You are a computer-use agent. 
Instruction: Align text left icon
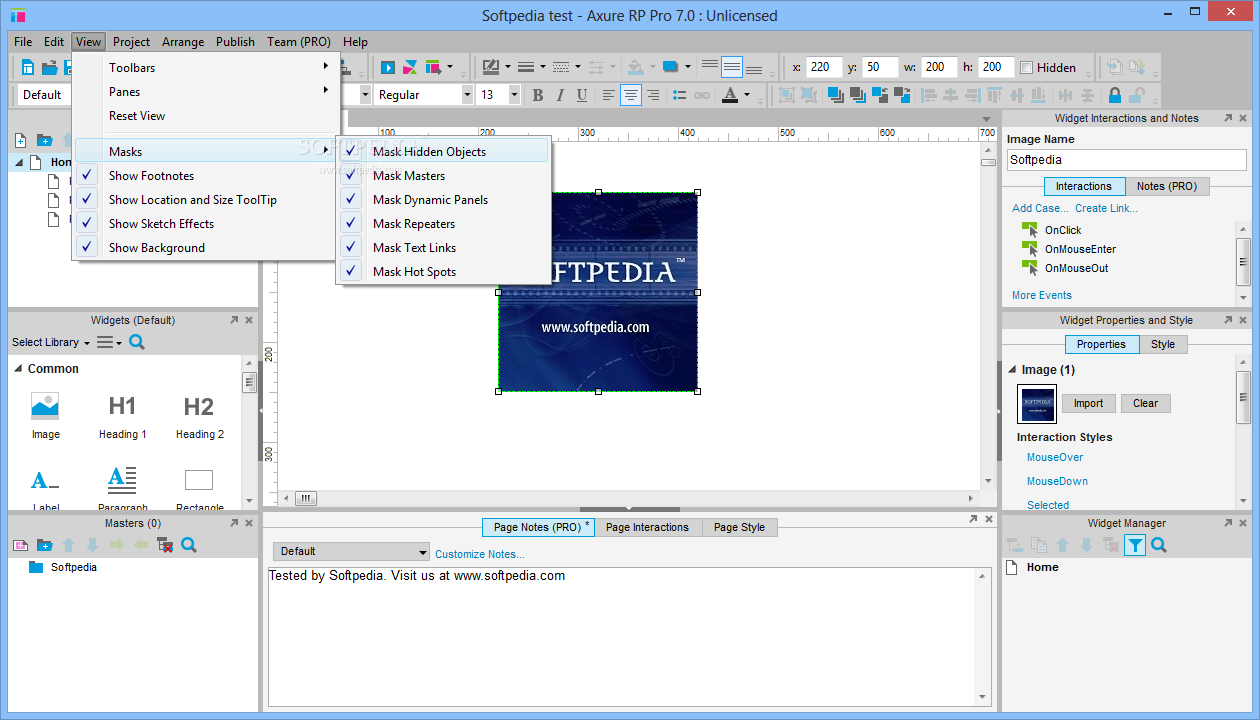[x=609, y=95]
